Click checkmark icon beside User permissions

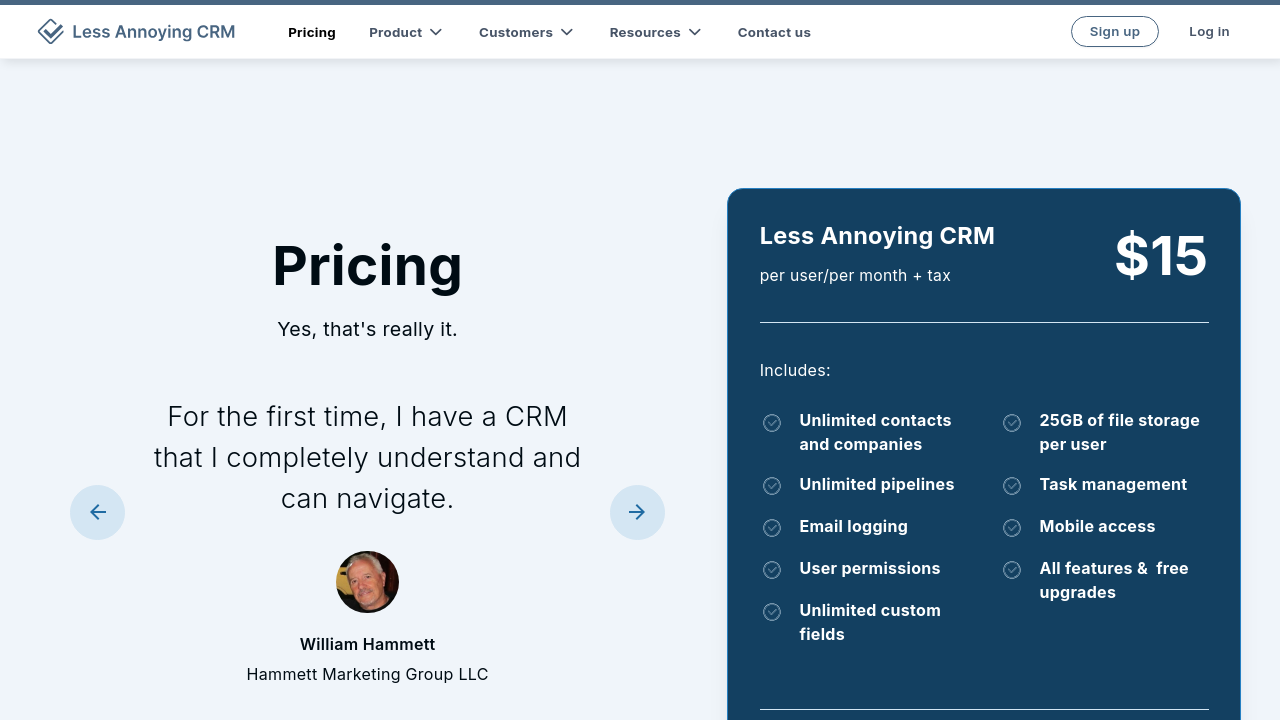coord(772,570)
